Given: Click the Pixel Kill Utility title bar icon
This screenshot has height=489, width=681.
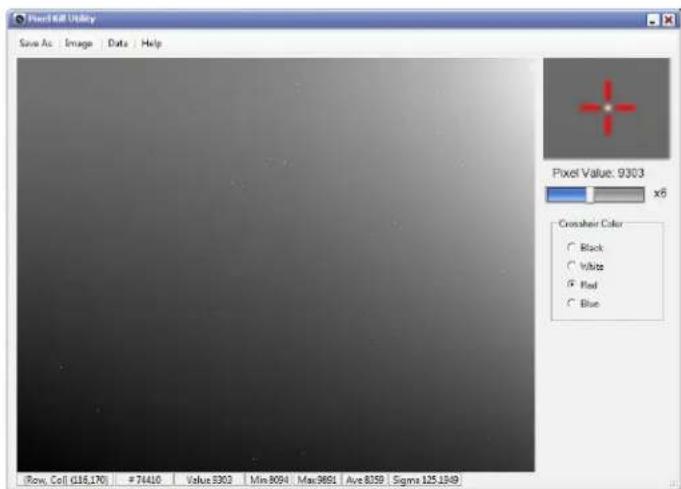Looking at the screenshot, I should coord(19,19).
